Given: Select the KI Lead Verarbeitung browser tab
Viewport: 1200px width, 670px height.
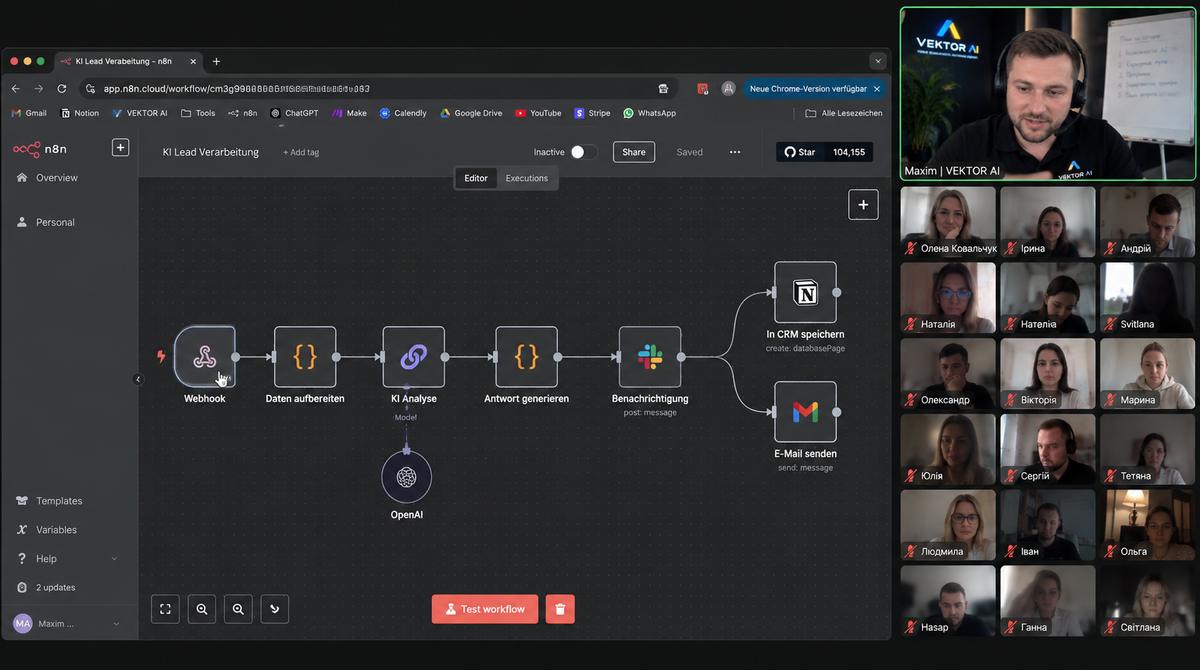Looking at the screenshot, I should (x=130, y=61).
